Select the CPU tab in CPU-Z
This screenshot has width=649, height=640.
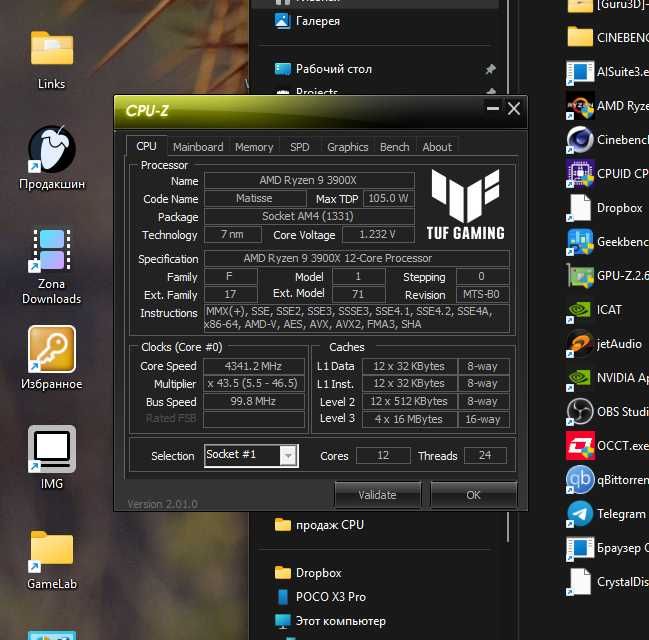pos(147,146)
